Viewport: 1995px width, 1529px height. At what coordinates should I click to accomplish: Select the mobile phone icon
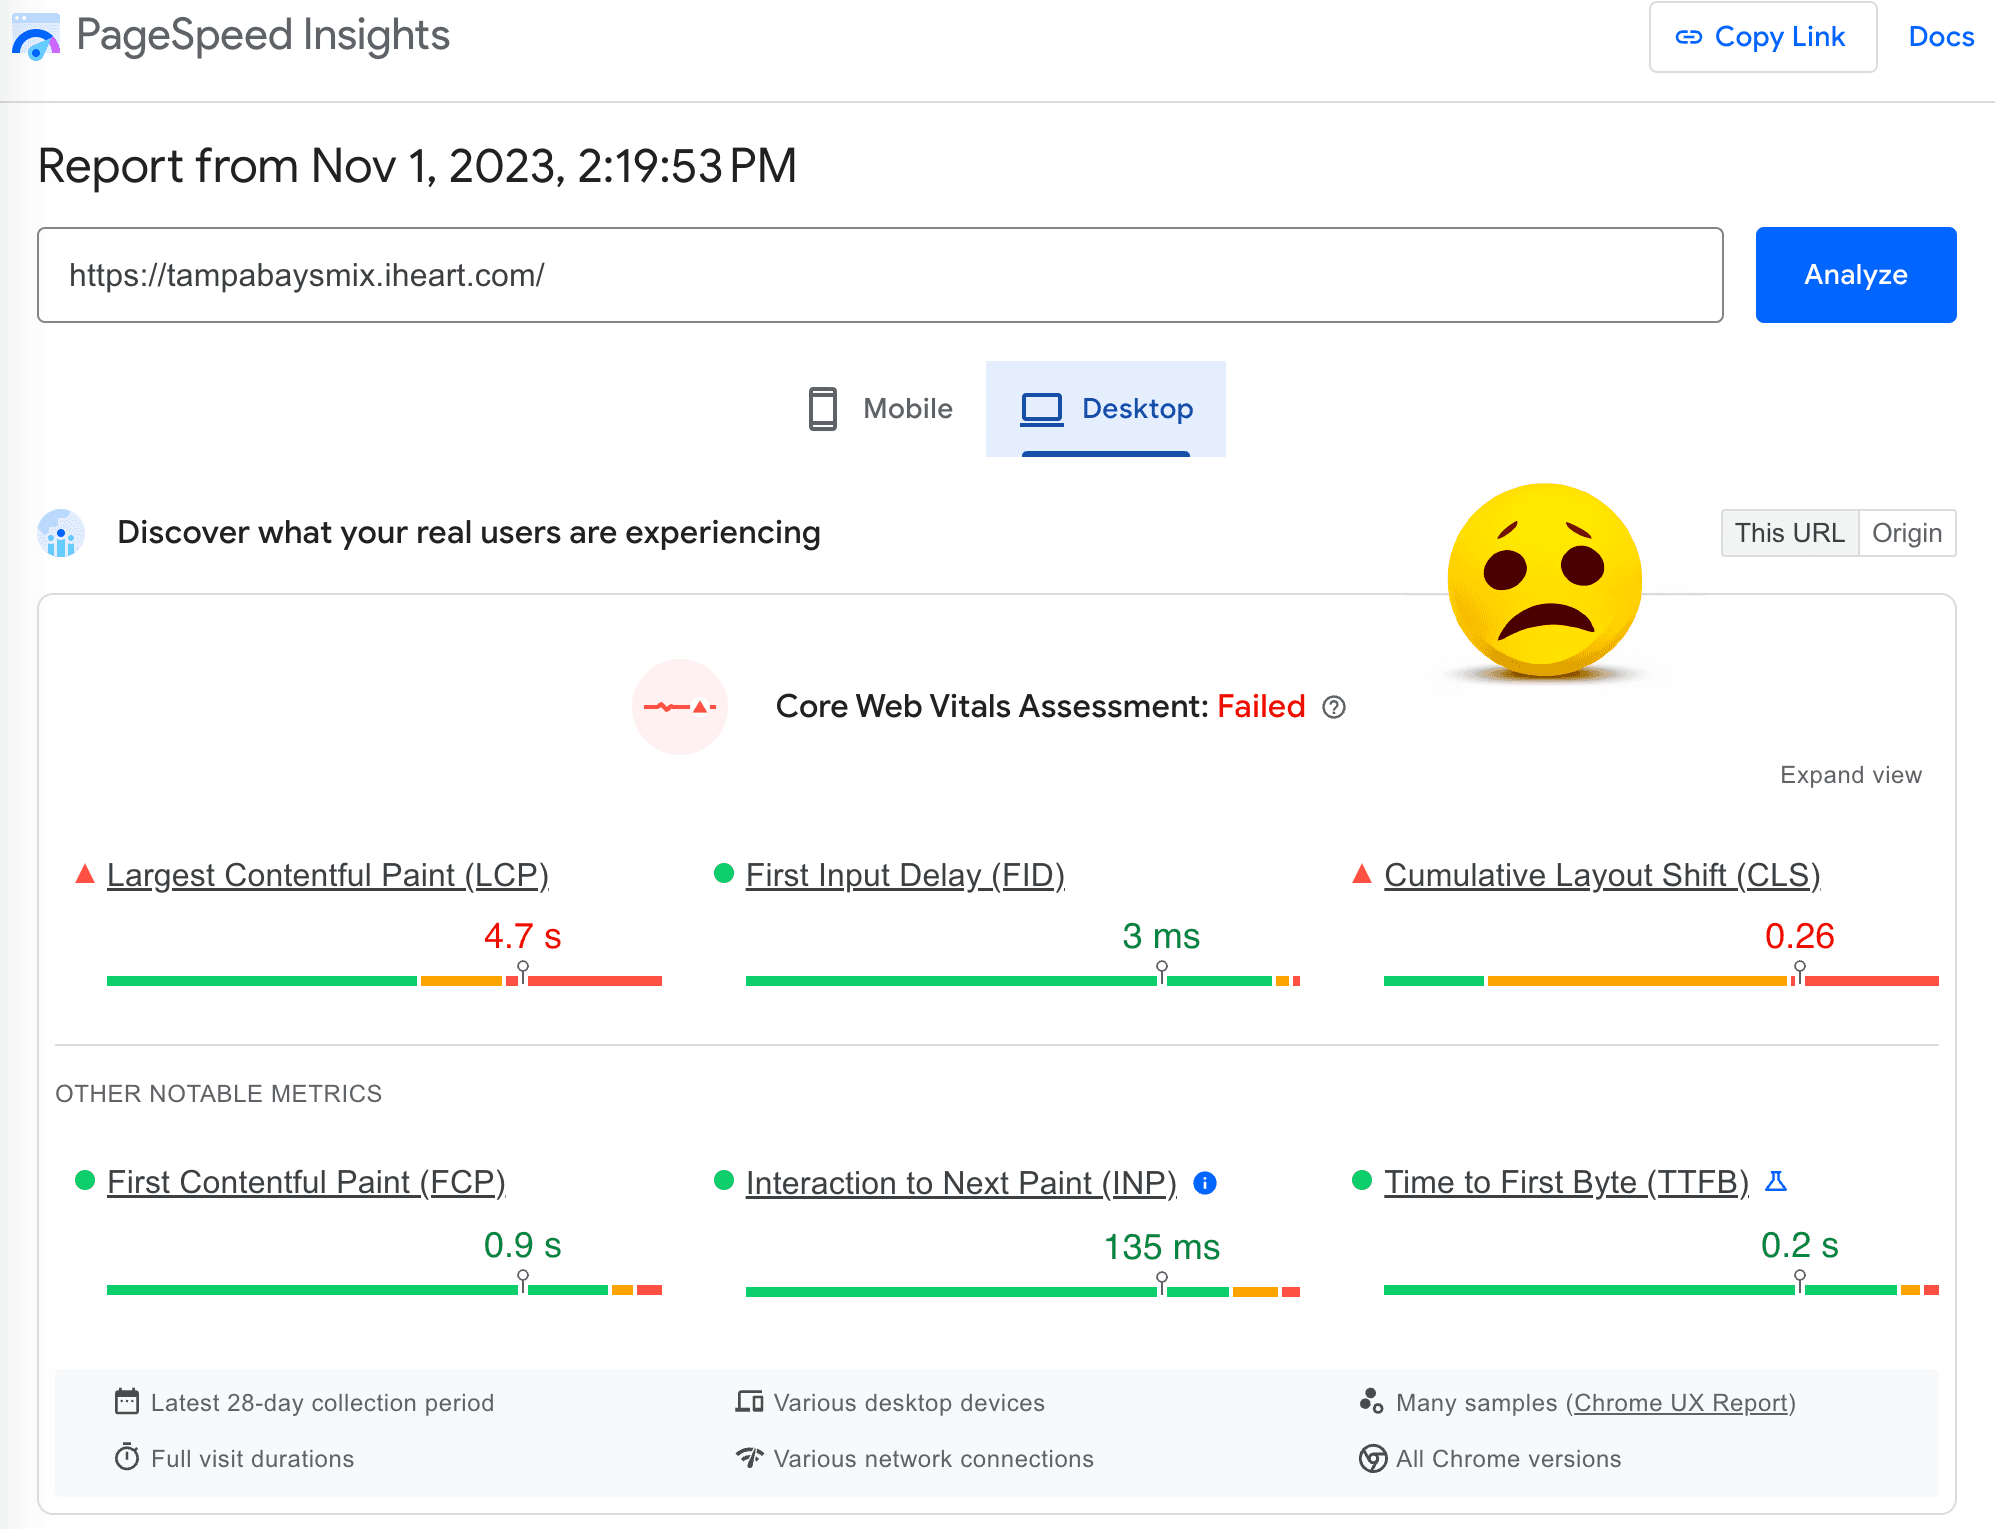coord(821,409)
